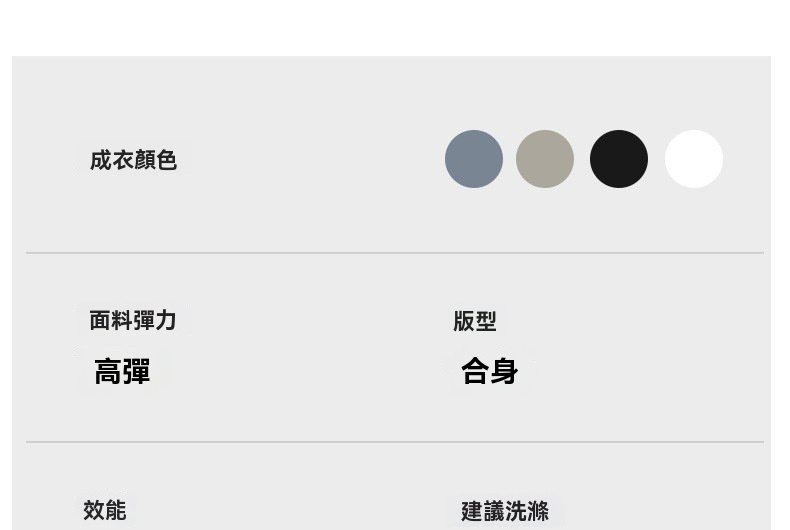Image resolution: width=790 pixels, height=530 pixels.
Task: Click the 版型 heading
Action: point(475,321)
